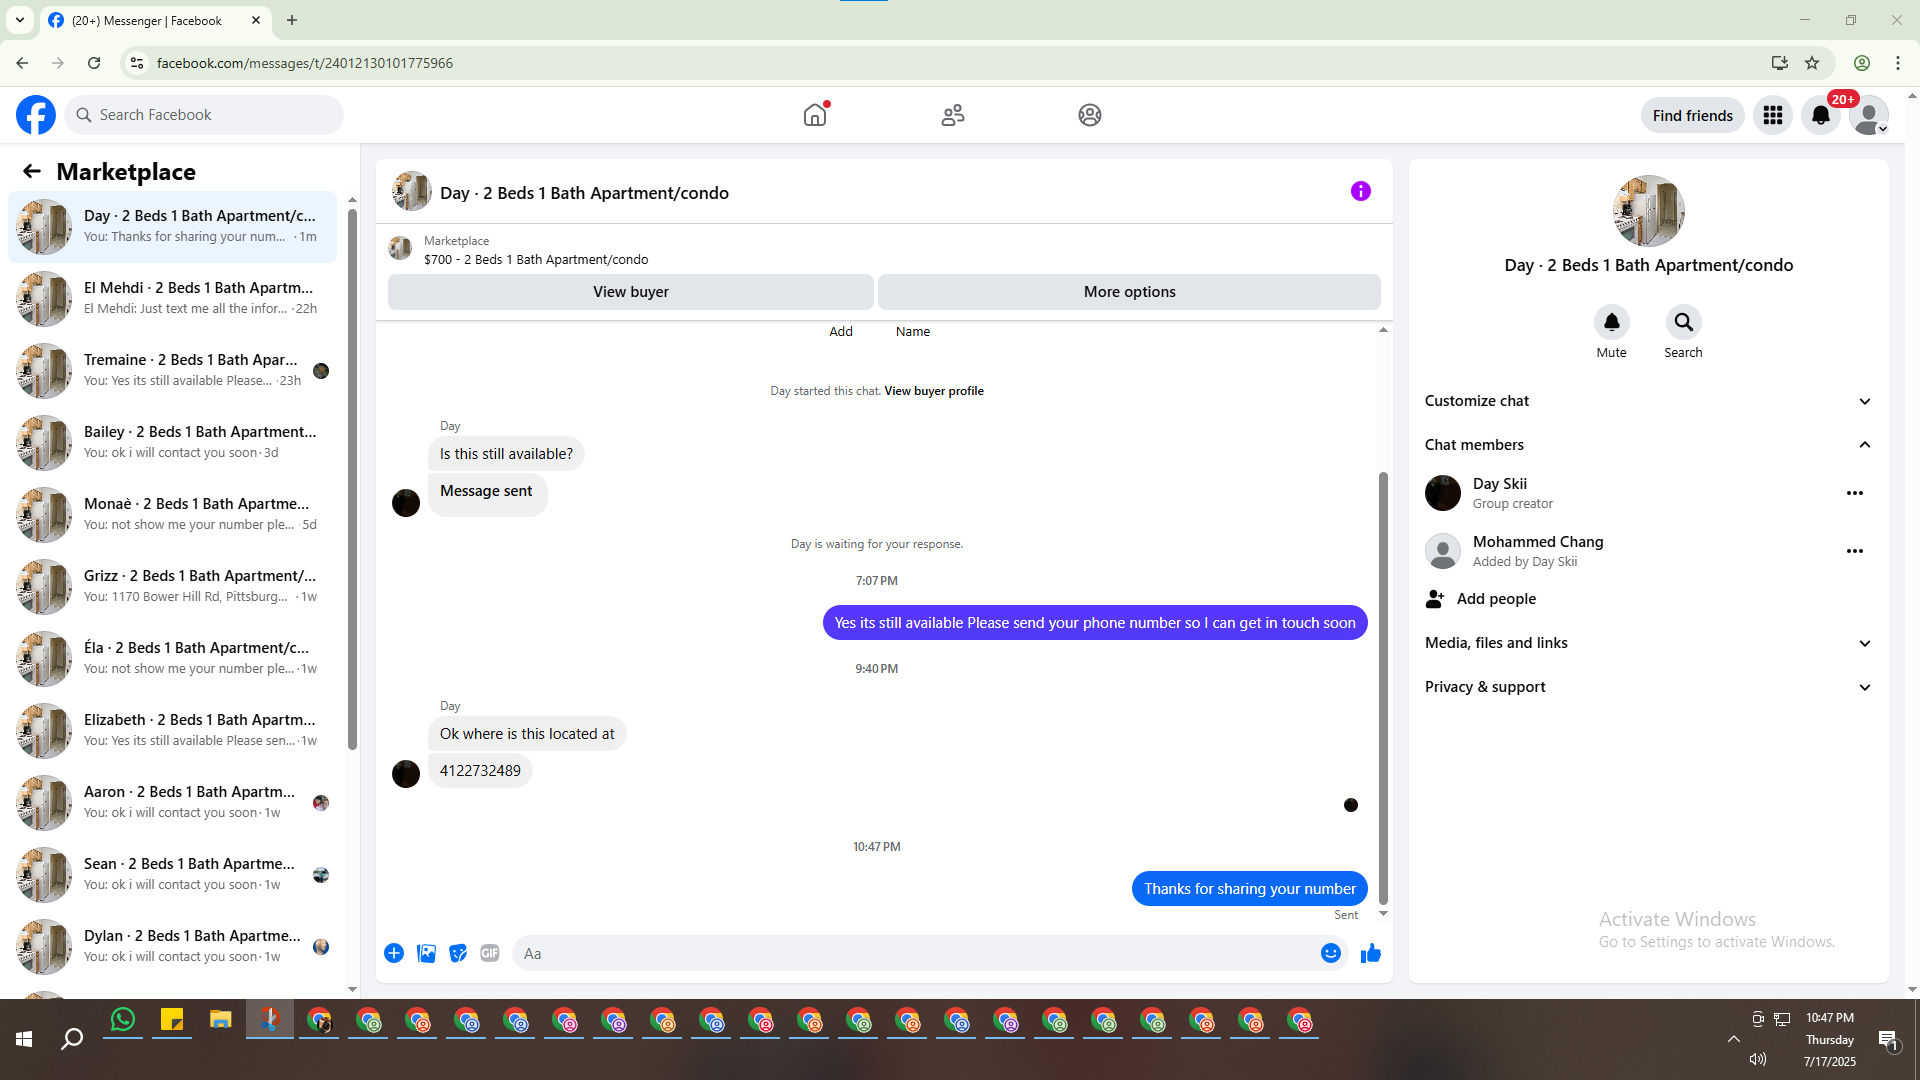Search in conversation using magnifier icon

pos(1684,322)
